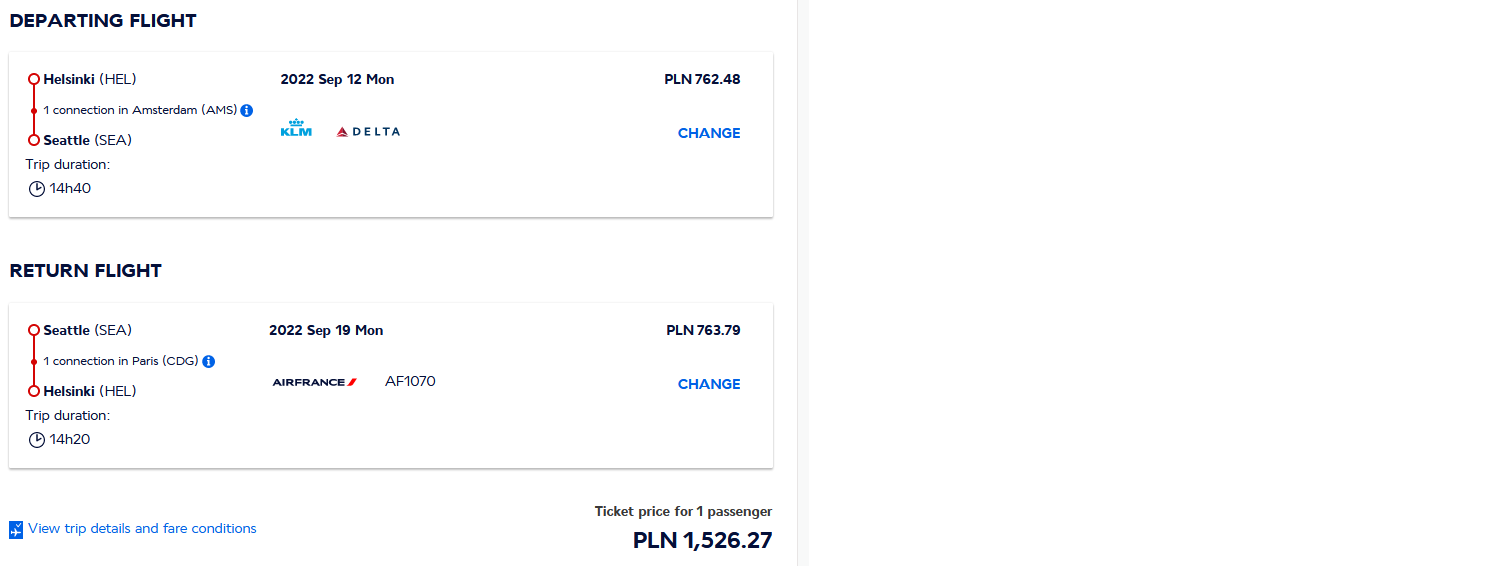
Task: Click the total price PLN 1,526.27
Action: [x=702, y=541]
